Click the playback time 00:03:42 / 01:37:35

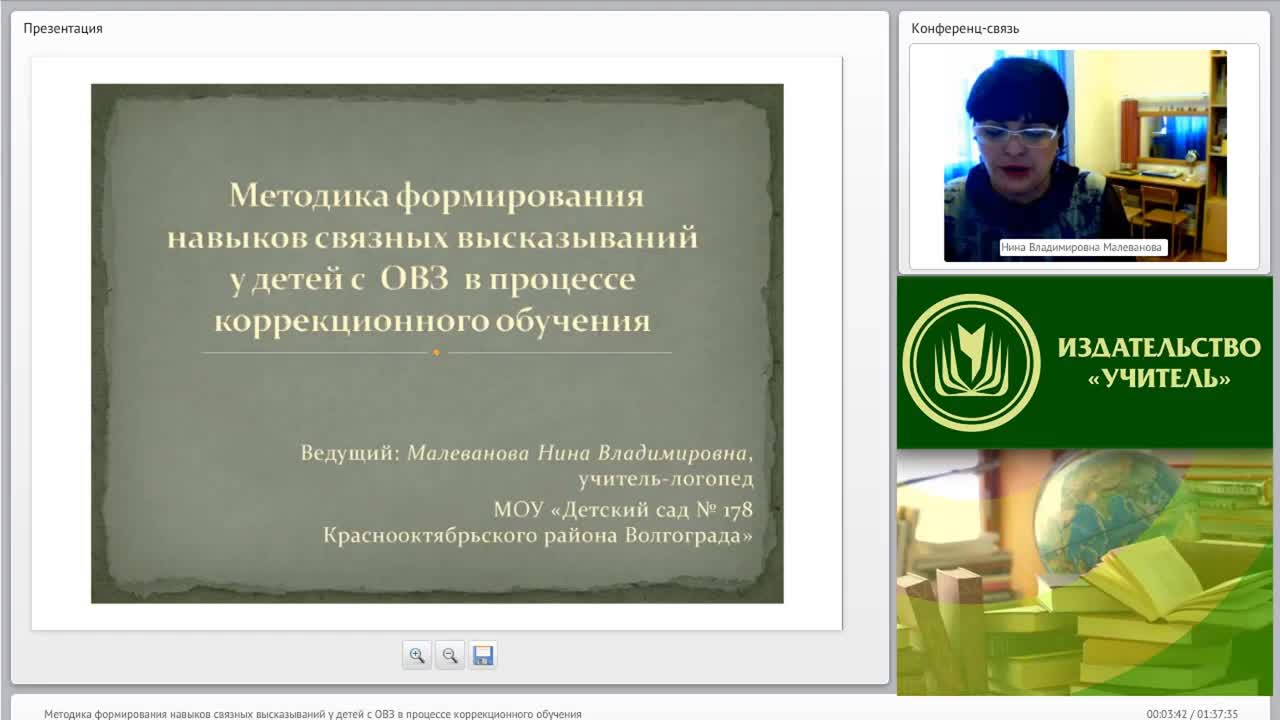click(1192, 714)
